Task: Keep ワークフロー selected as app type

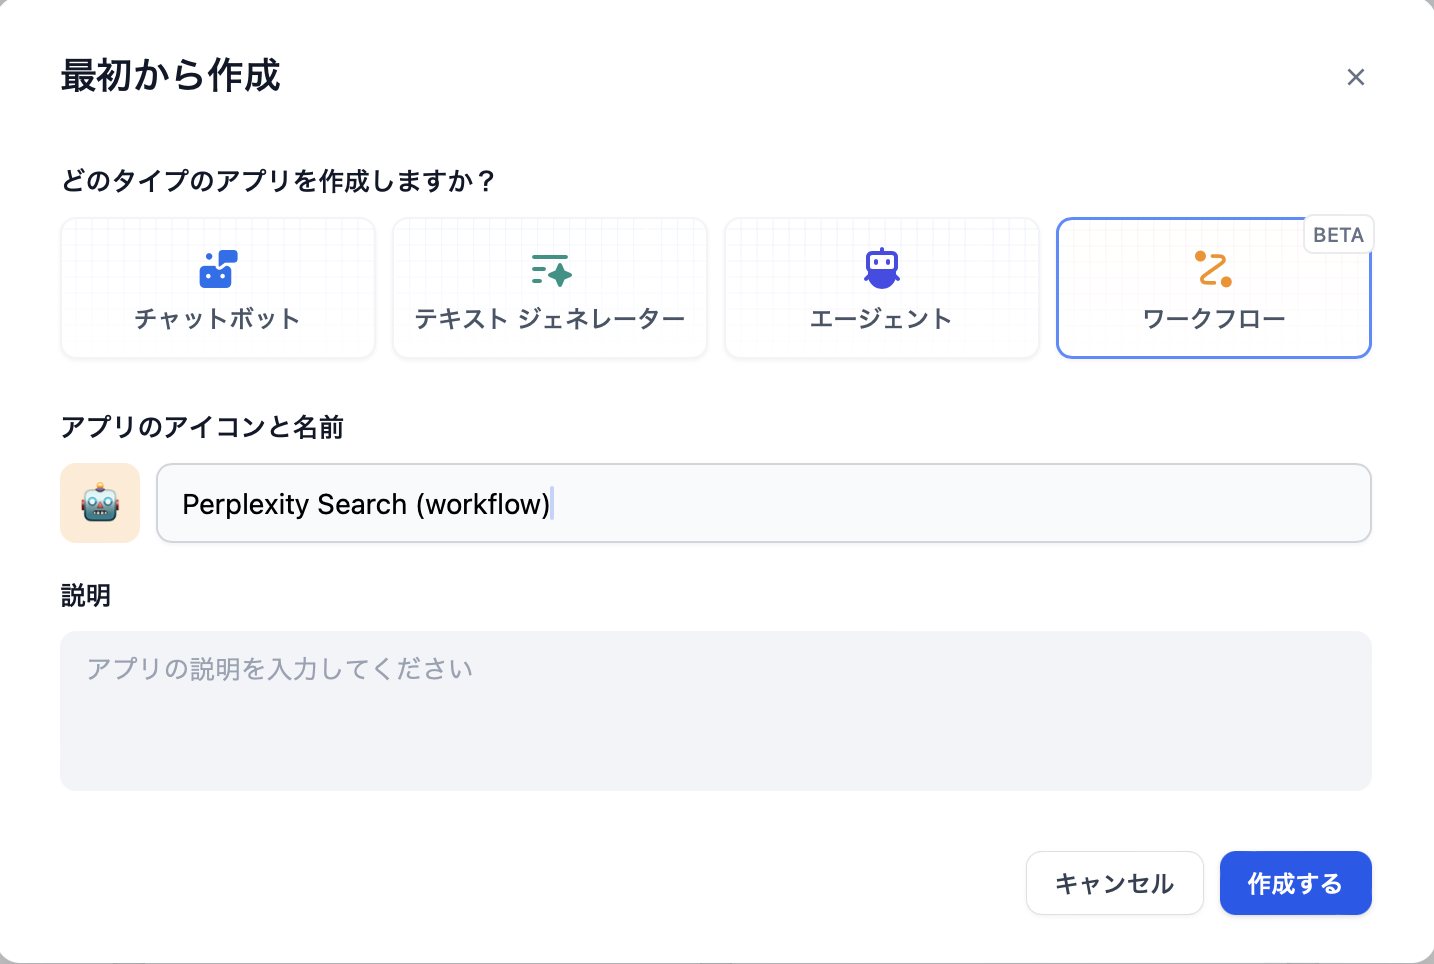Action: (x=1213, y=288)
